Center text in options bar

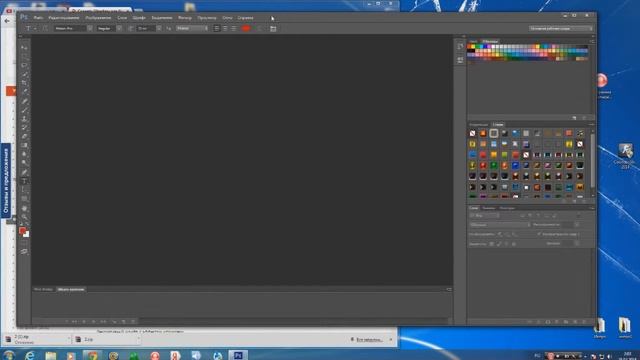(x=225, y=29)
